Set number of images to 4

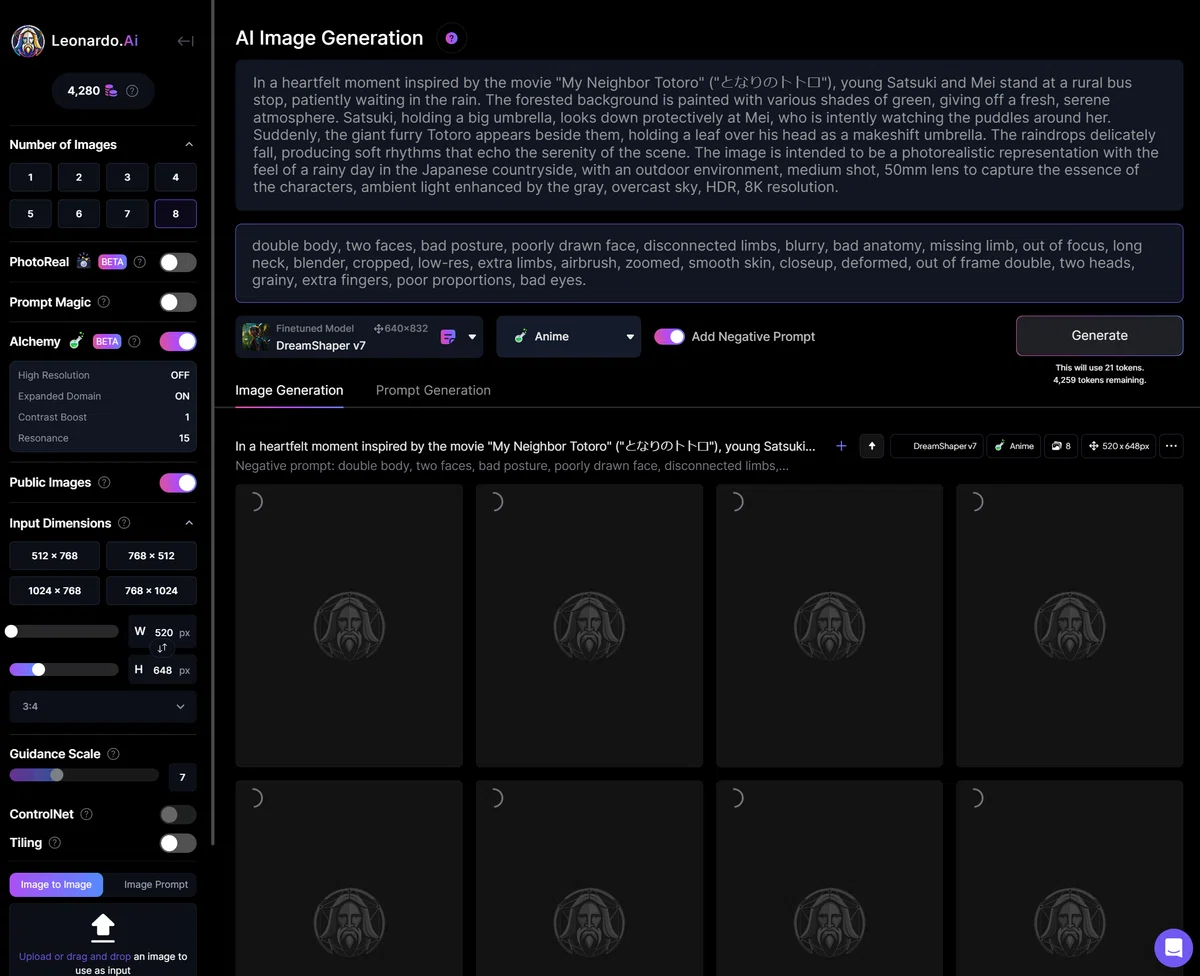pyautogui.click(x=176, y=177)
